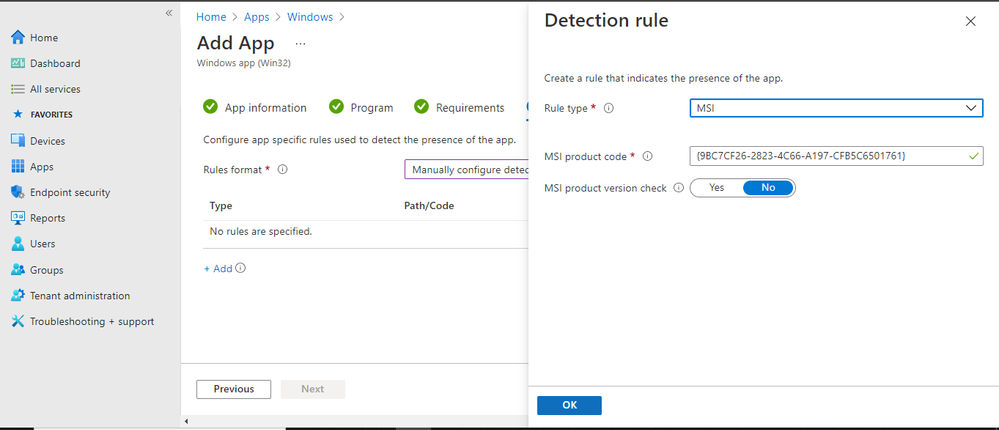Image resolution: width=999 pixels, height=430 pixels.
Task: Click info icon beside MSI product code
Action: point(647,156)
